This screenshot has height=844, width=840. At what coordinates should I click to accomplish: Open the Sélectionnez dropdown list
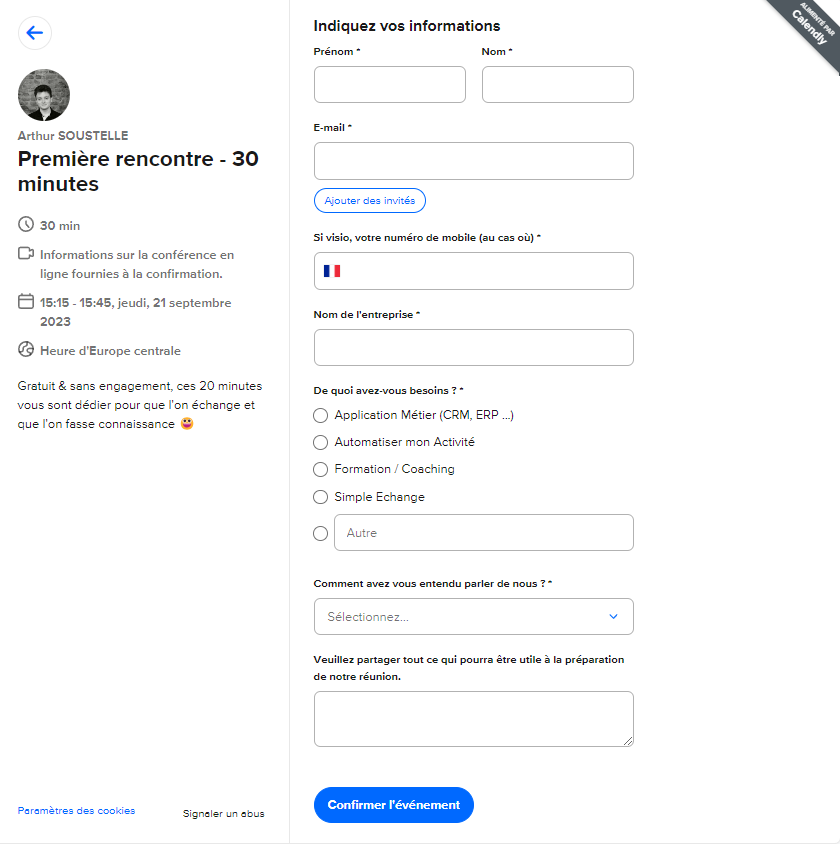(x=473, y=616)
